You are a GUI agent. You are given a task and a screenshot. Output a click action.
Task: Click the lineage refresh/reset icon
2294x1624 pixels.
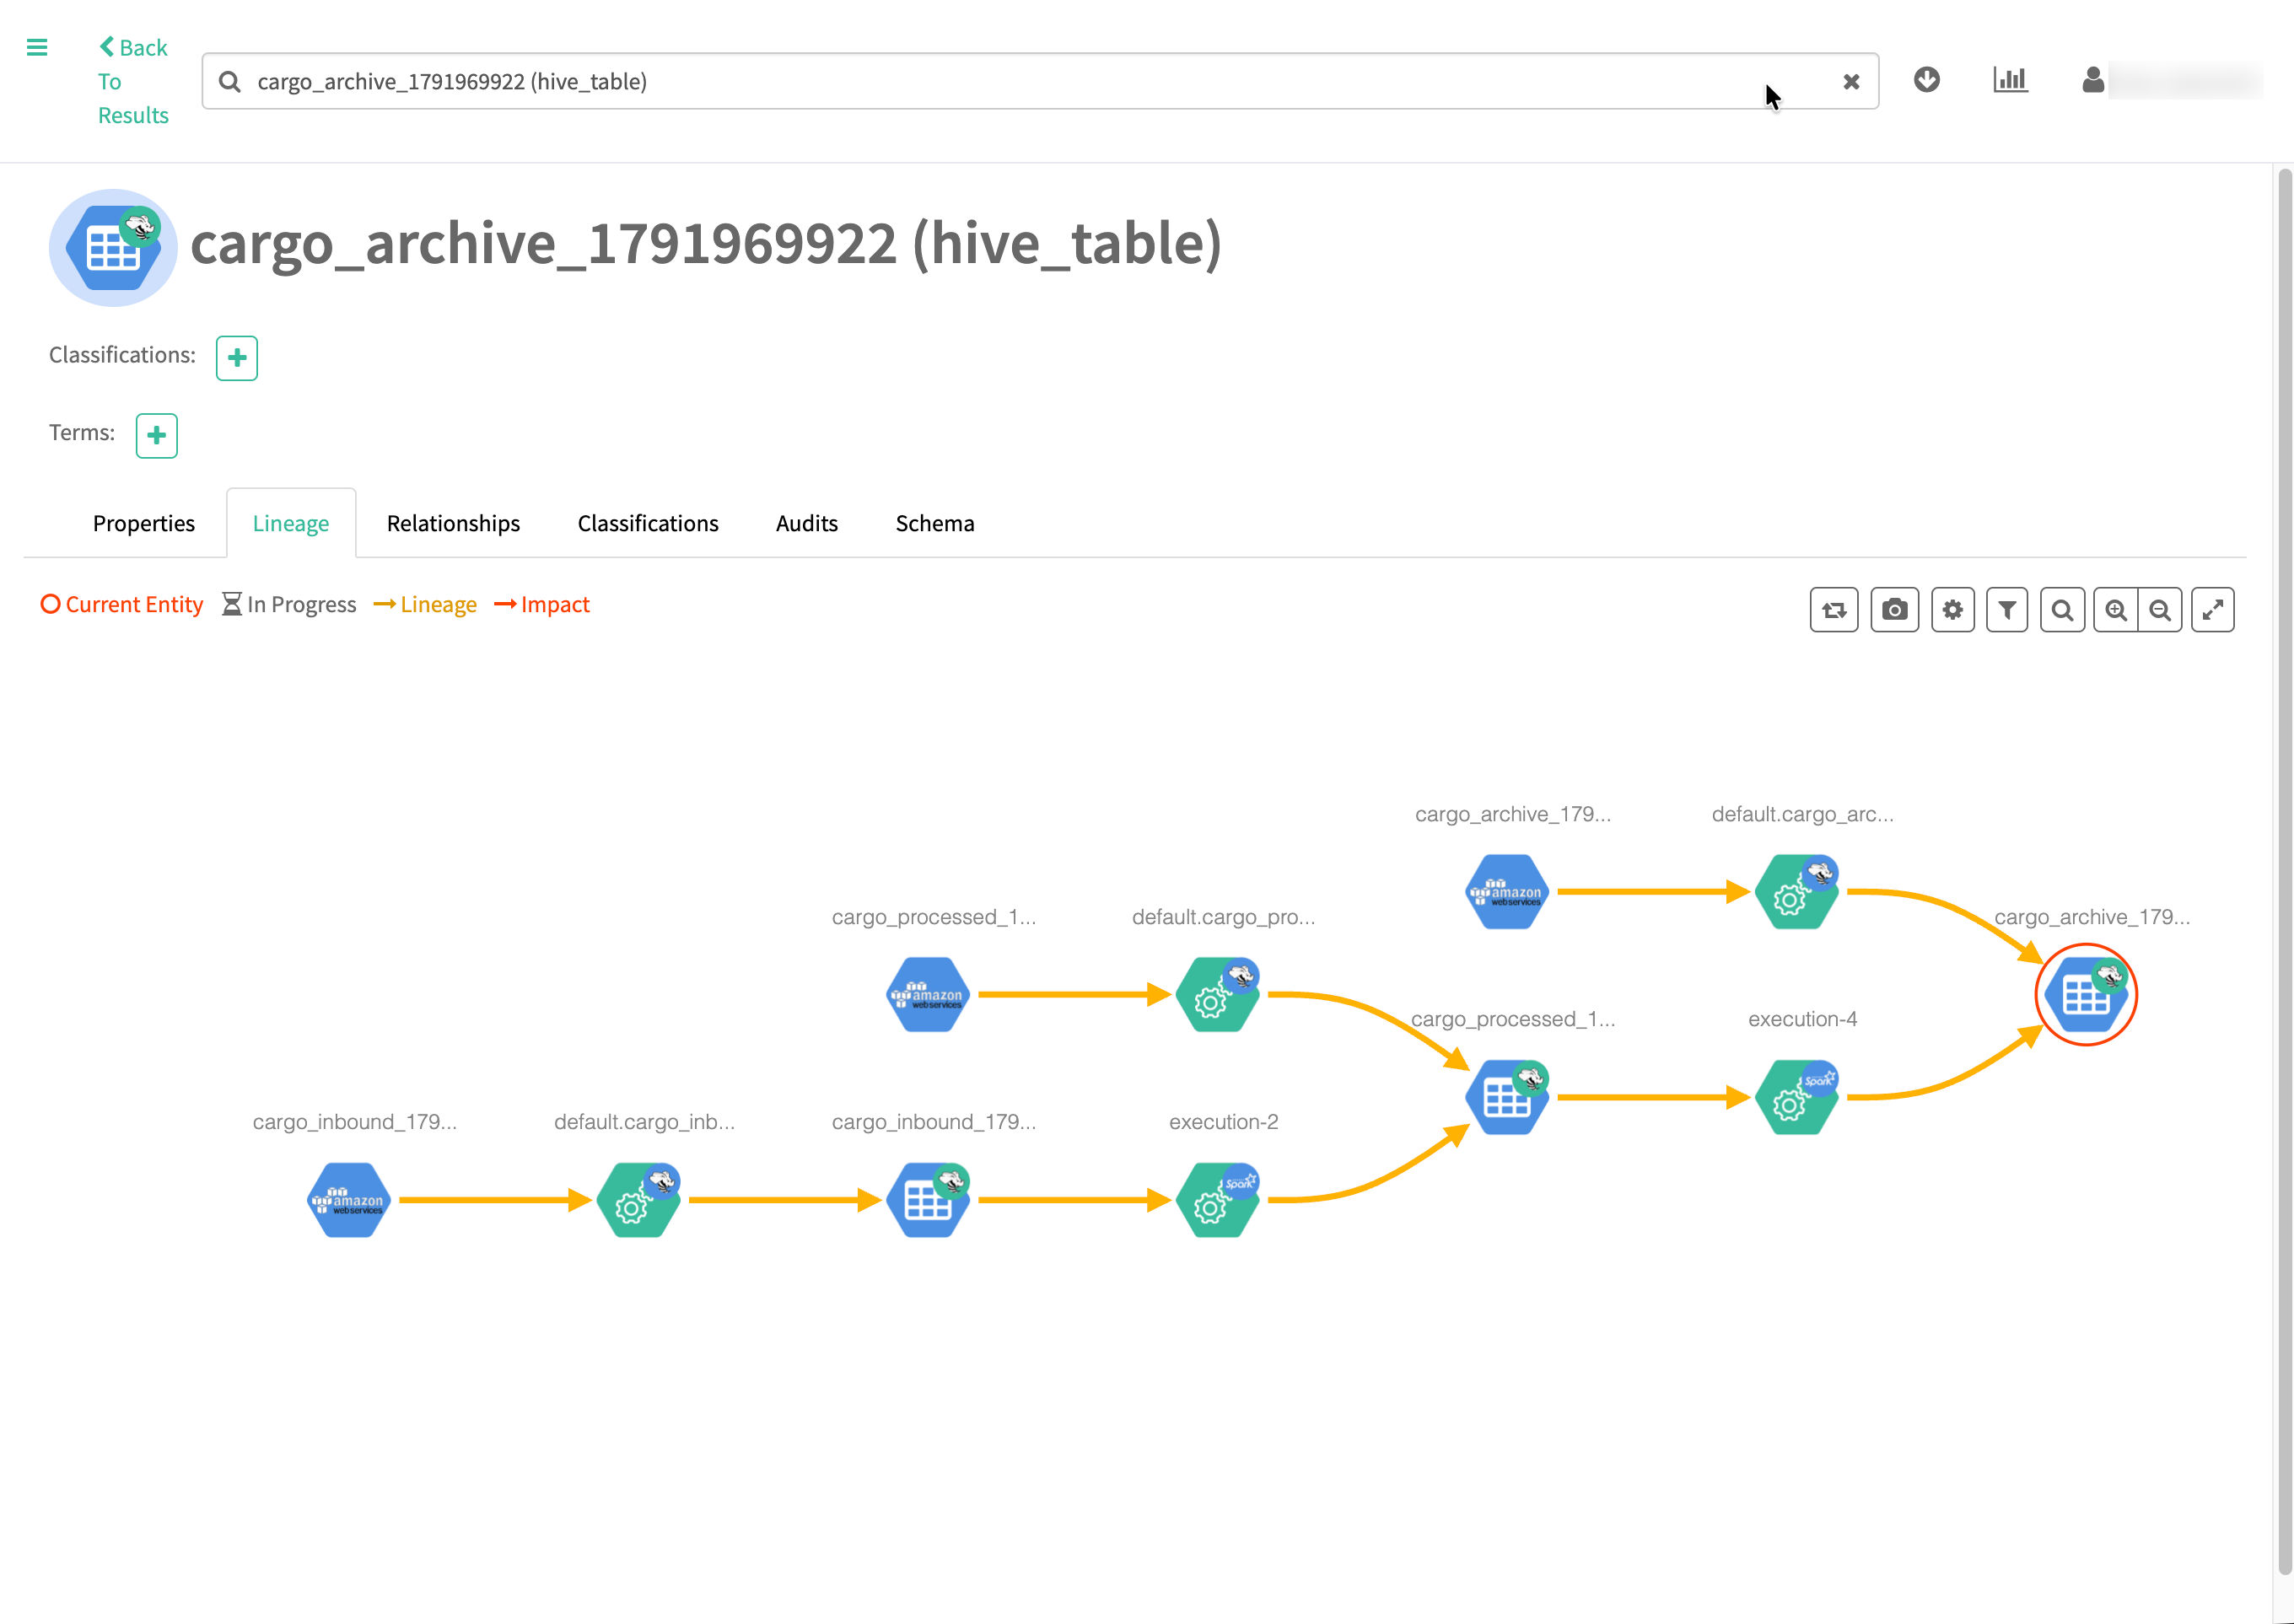1834,610
